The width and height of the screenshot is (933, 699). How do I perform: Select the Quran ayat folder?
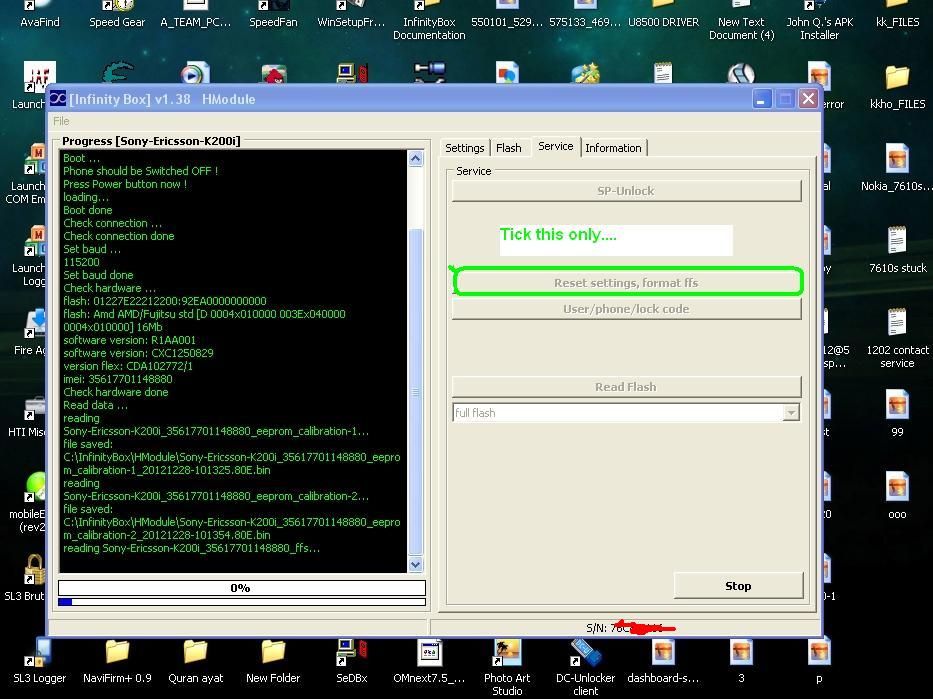click(195, 660)
